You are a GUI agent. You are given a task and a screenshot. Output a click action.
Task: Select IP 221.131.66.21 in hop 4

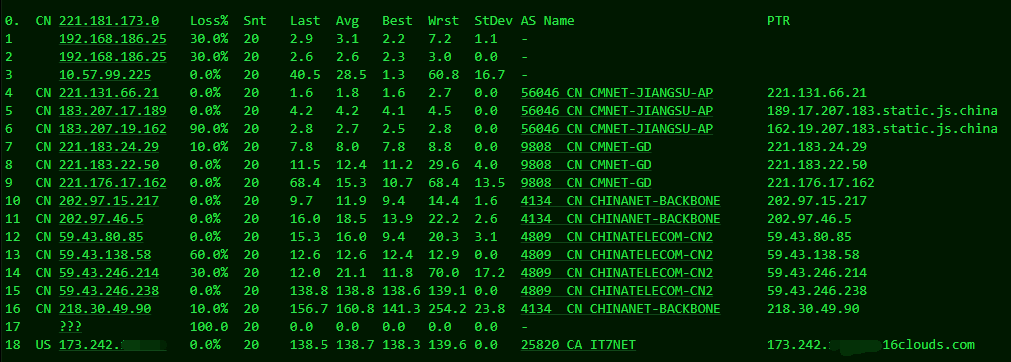click(109, 92)
